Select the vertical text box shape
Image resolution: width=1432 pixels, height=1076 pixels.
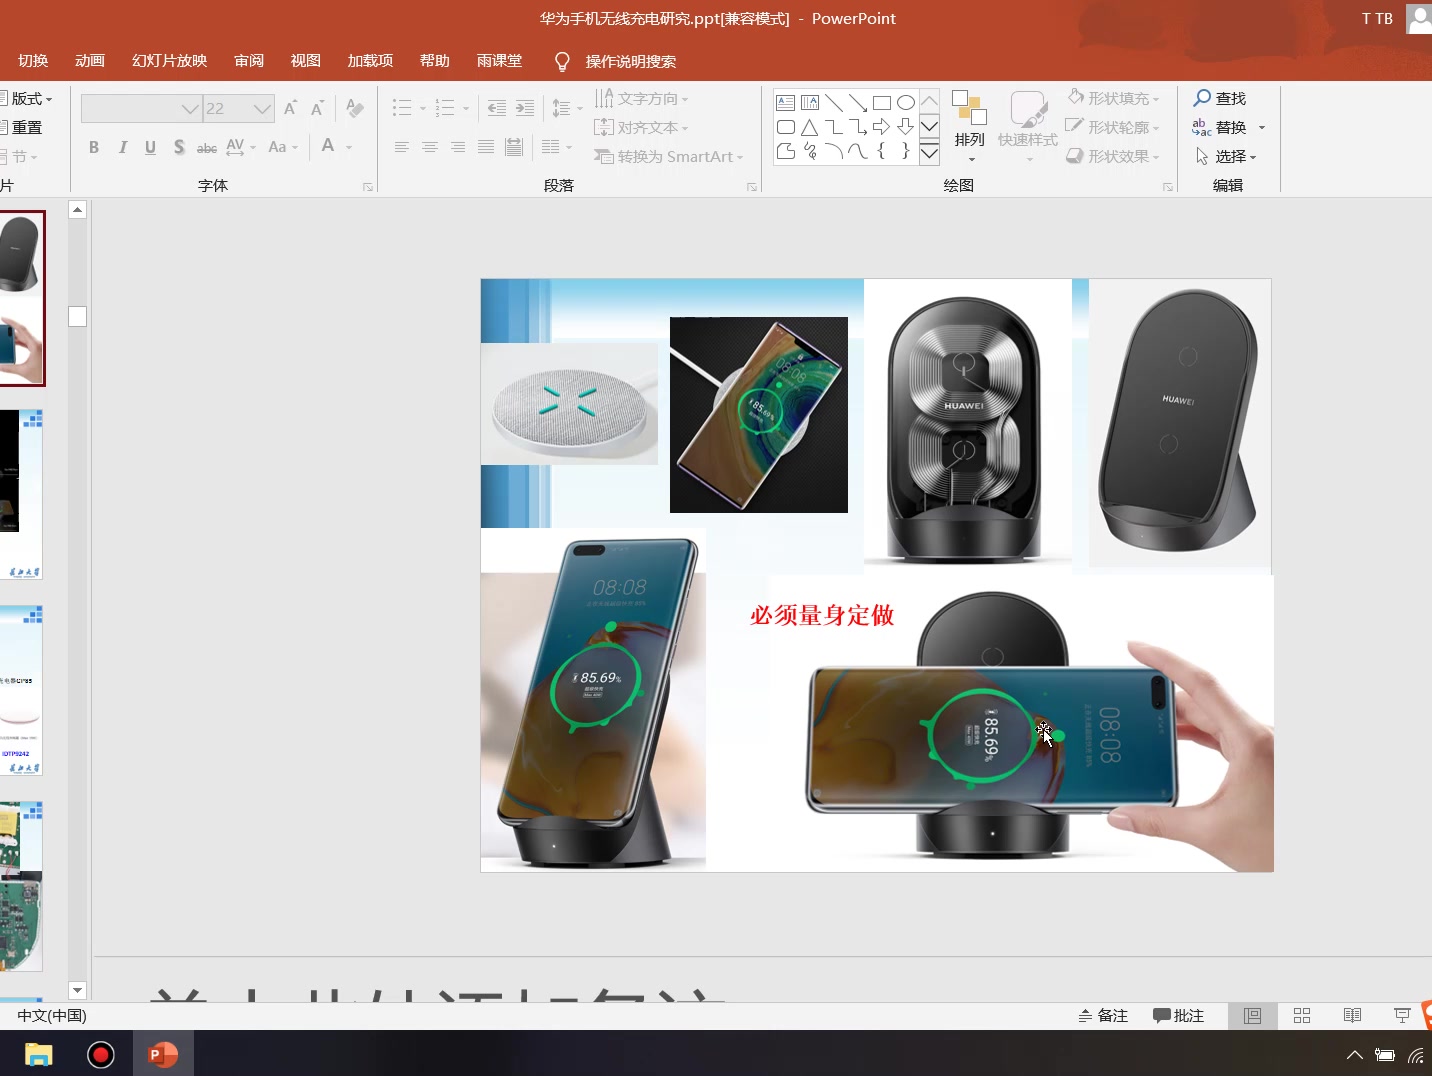(810, 103)
